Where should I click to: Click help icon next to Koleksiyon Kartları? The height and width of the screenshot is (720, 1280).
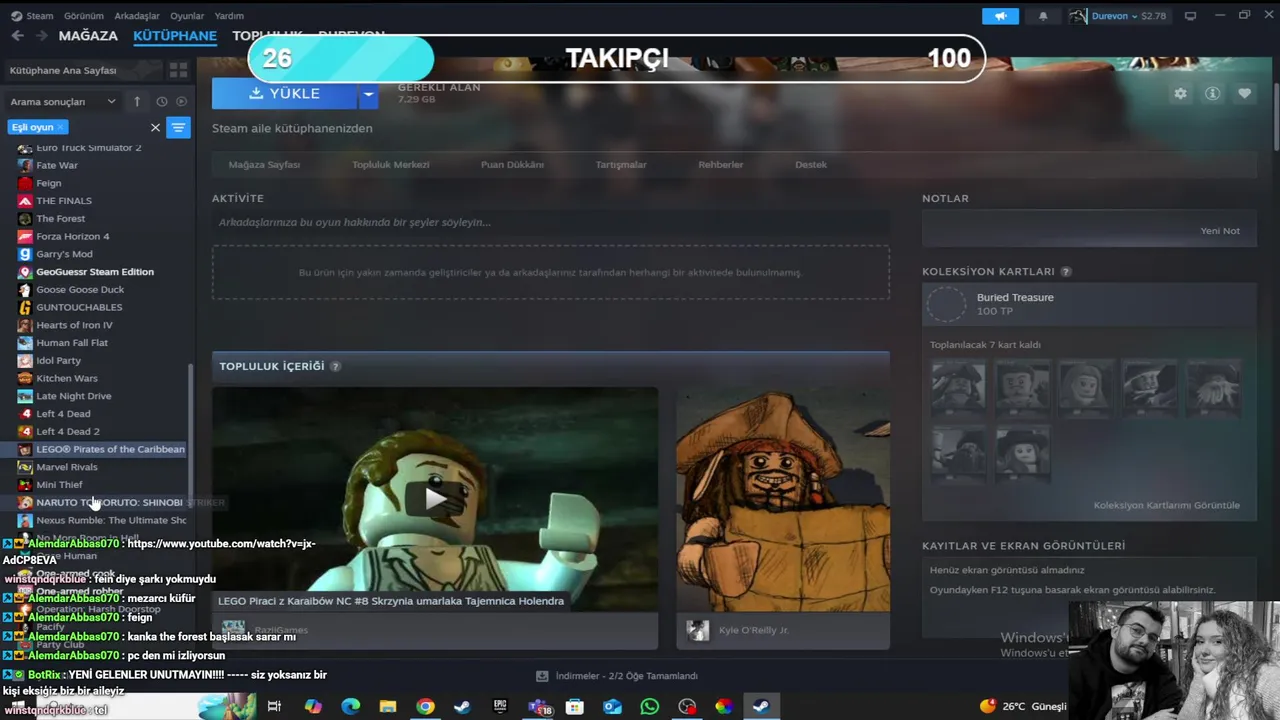pos(1066,272)
